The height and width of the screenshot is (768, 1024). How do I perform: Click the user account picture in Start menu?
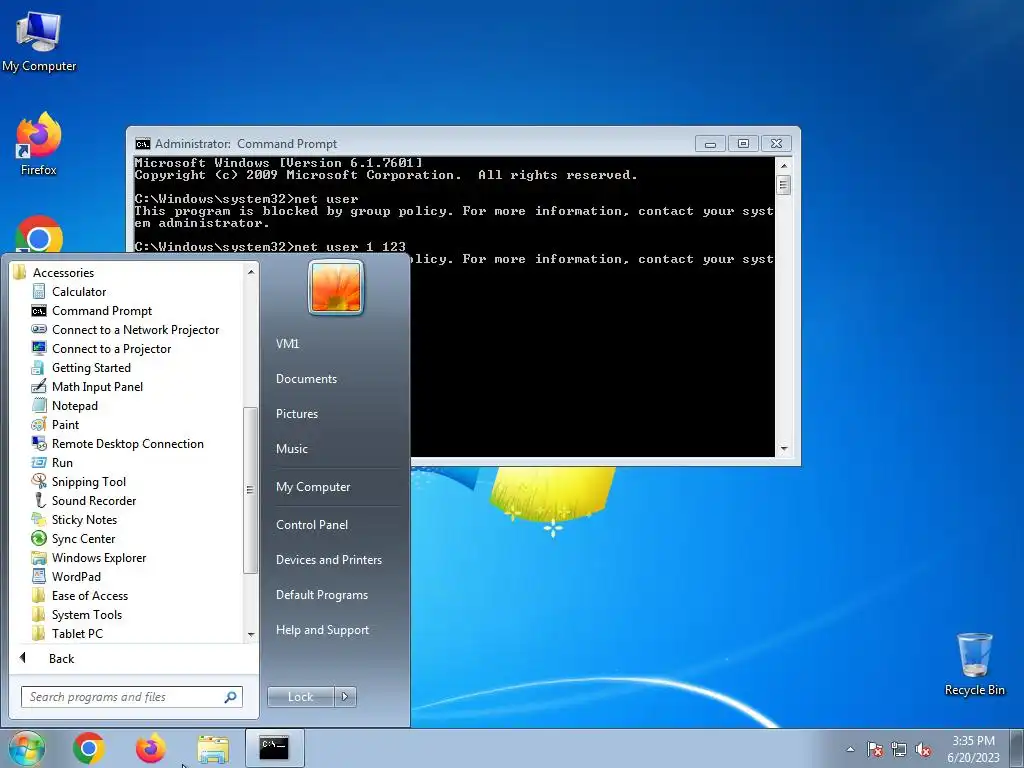[336, 287]
